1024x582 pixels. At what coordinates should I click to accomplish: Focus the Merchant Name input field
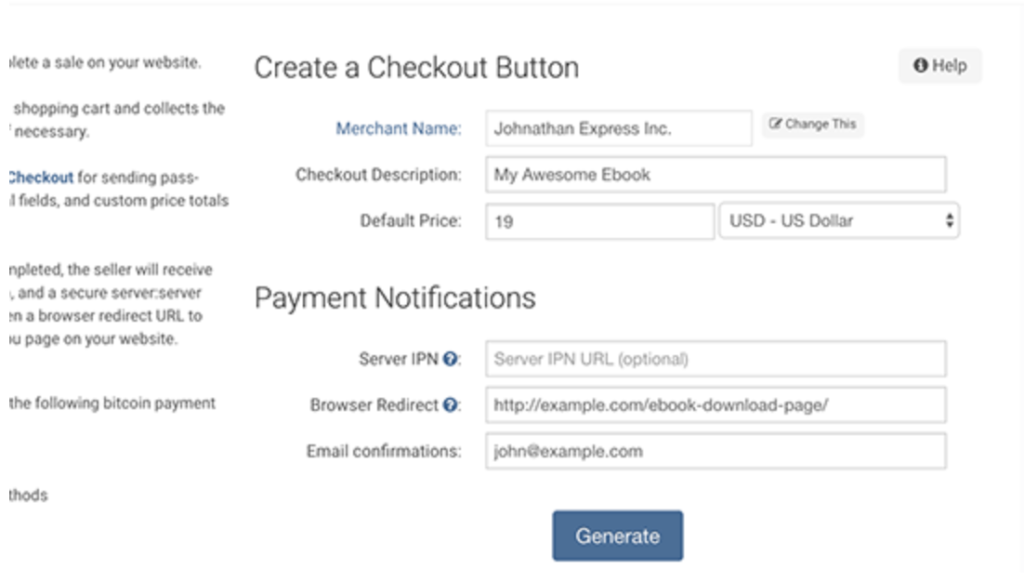(x=617, y=129)
